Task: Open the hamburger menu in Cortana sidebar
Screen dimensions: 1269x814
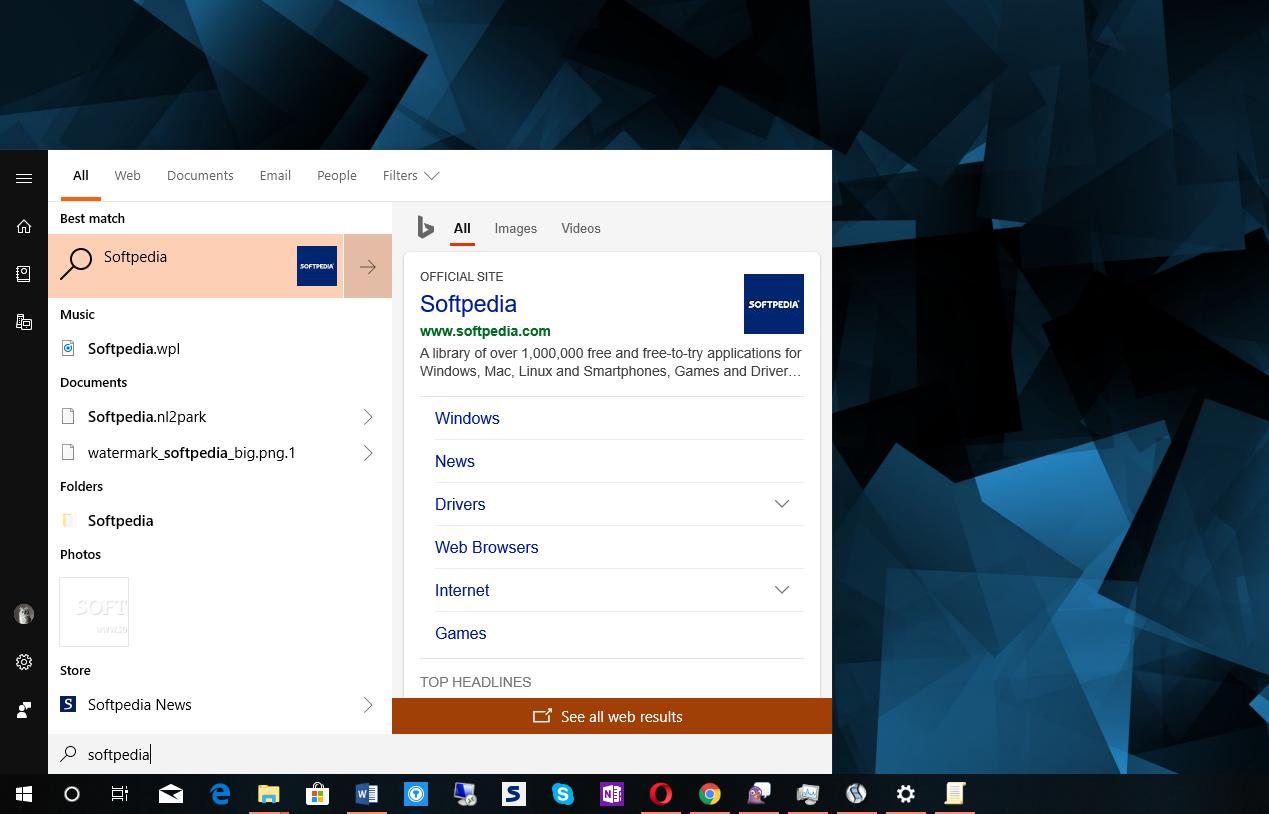Action: pos(24,178)
